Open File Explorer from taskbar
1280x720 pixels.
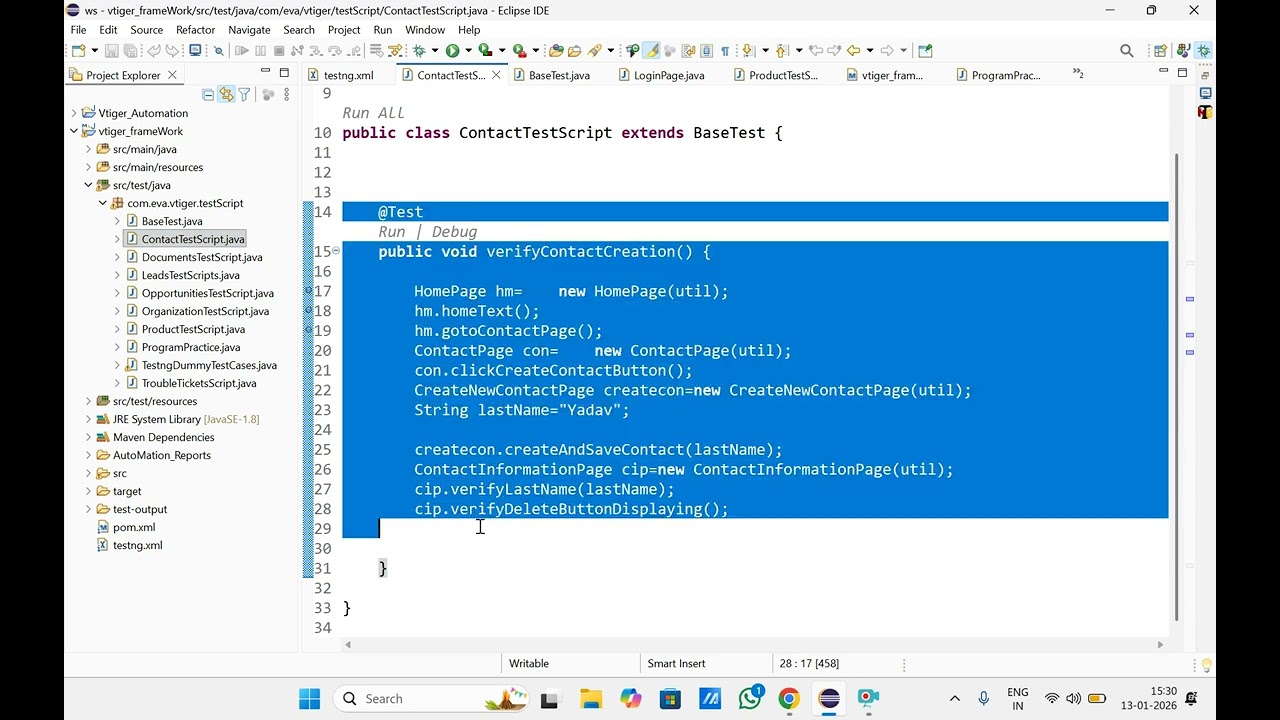click(590, 699)
